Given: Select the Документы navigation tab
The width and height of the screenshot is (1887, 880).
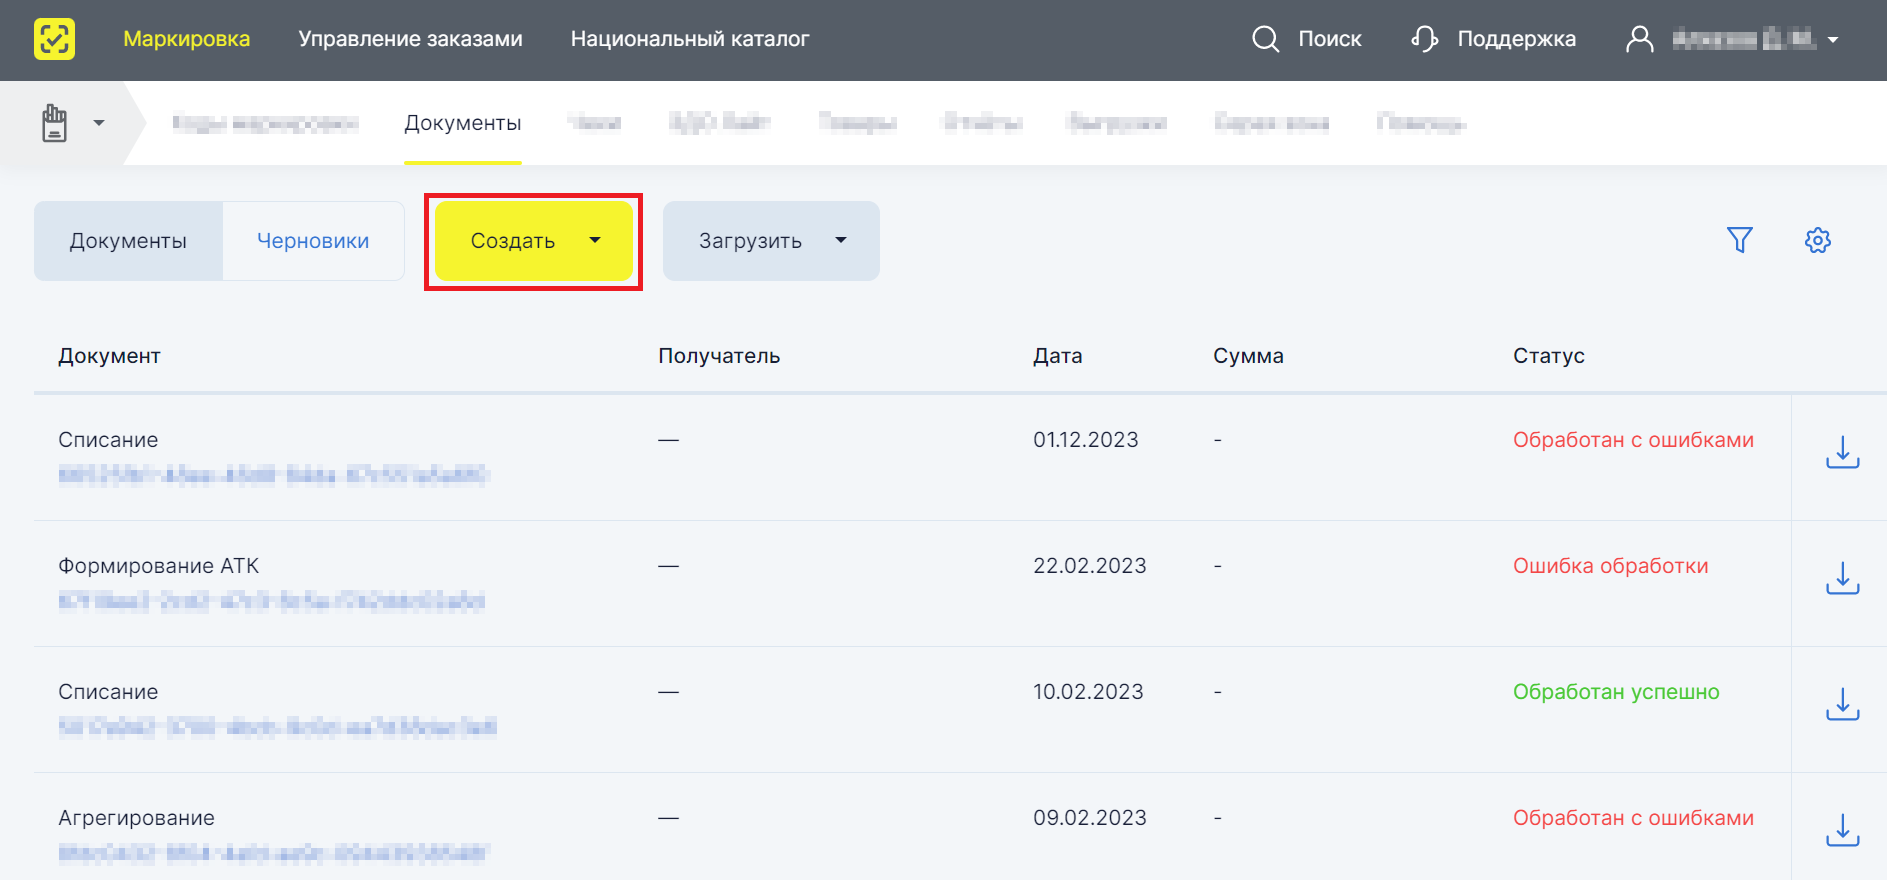Looking at the screenshot, I should [463, 123].
